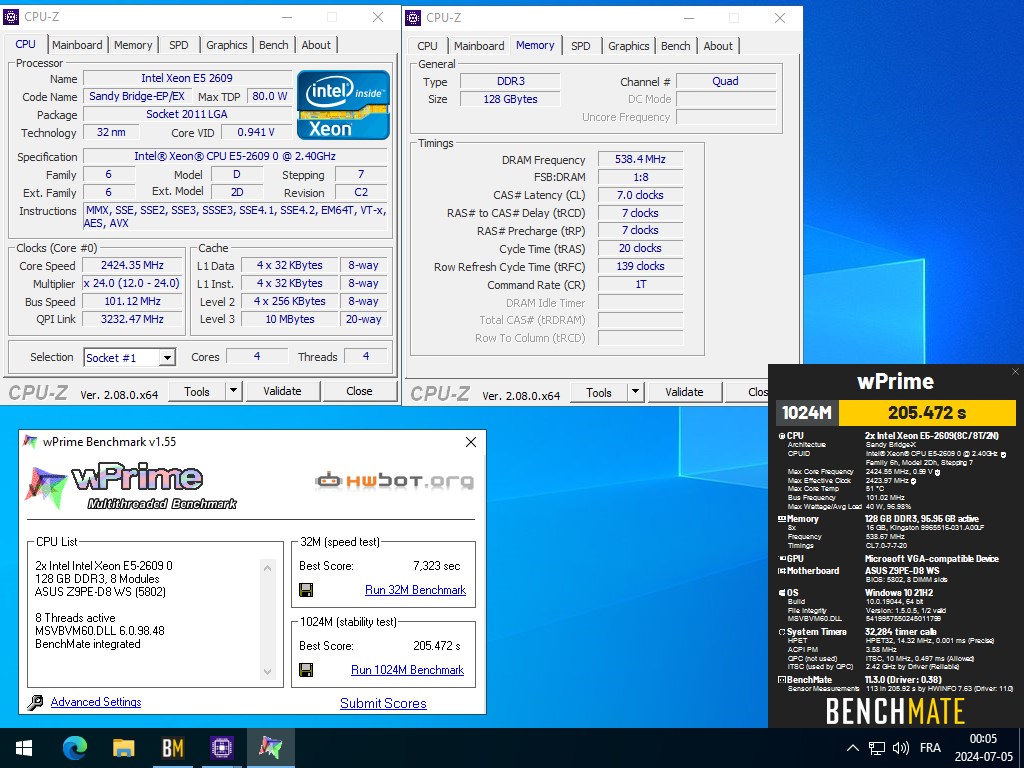The image size is (1024, 768).
Task: Click the wrench icon near Advanced Settings
Action: [x=36, y=703]
